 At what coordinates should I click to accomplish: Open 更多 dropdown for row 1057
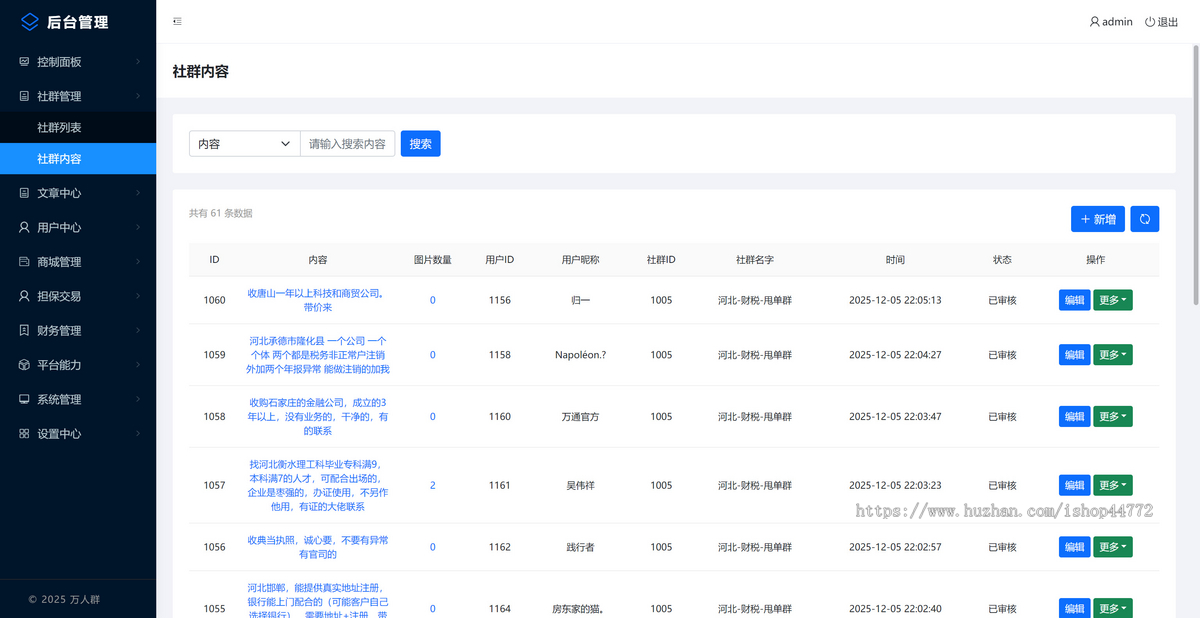point(1112,485)
